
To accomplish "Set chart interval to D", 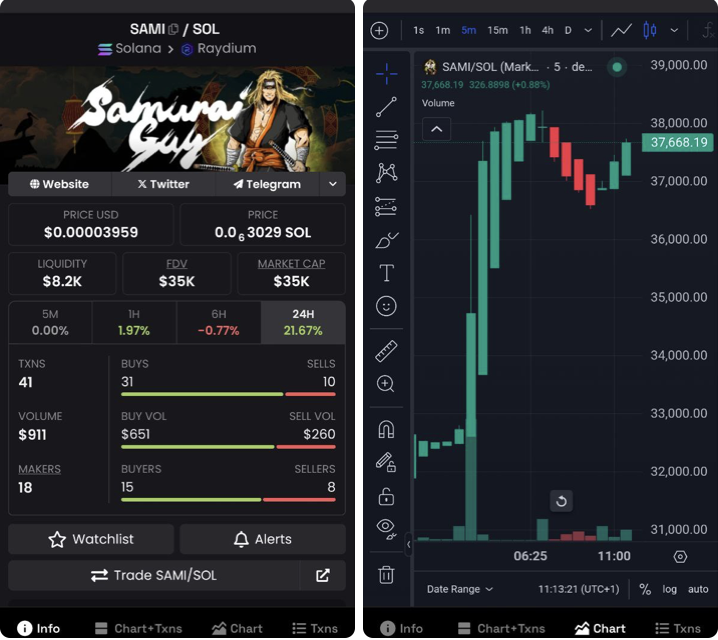I will coord(568,30).
